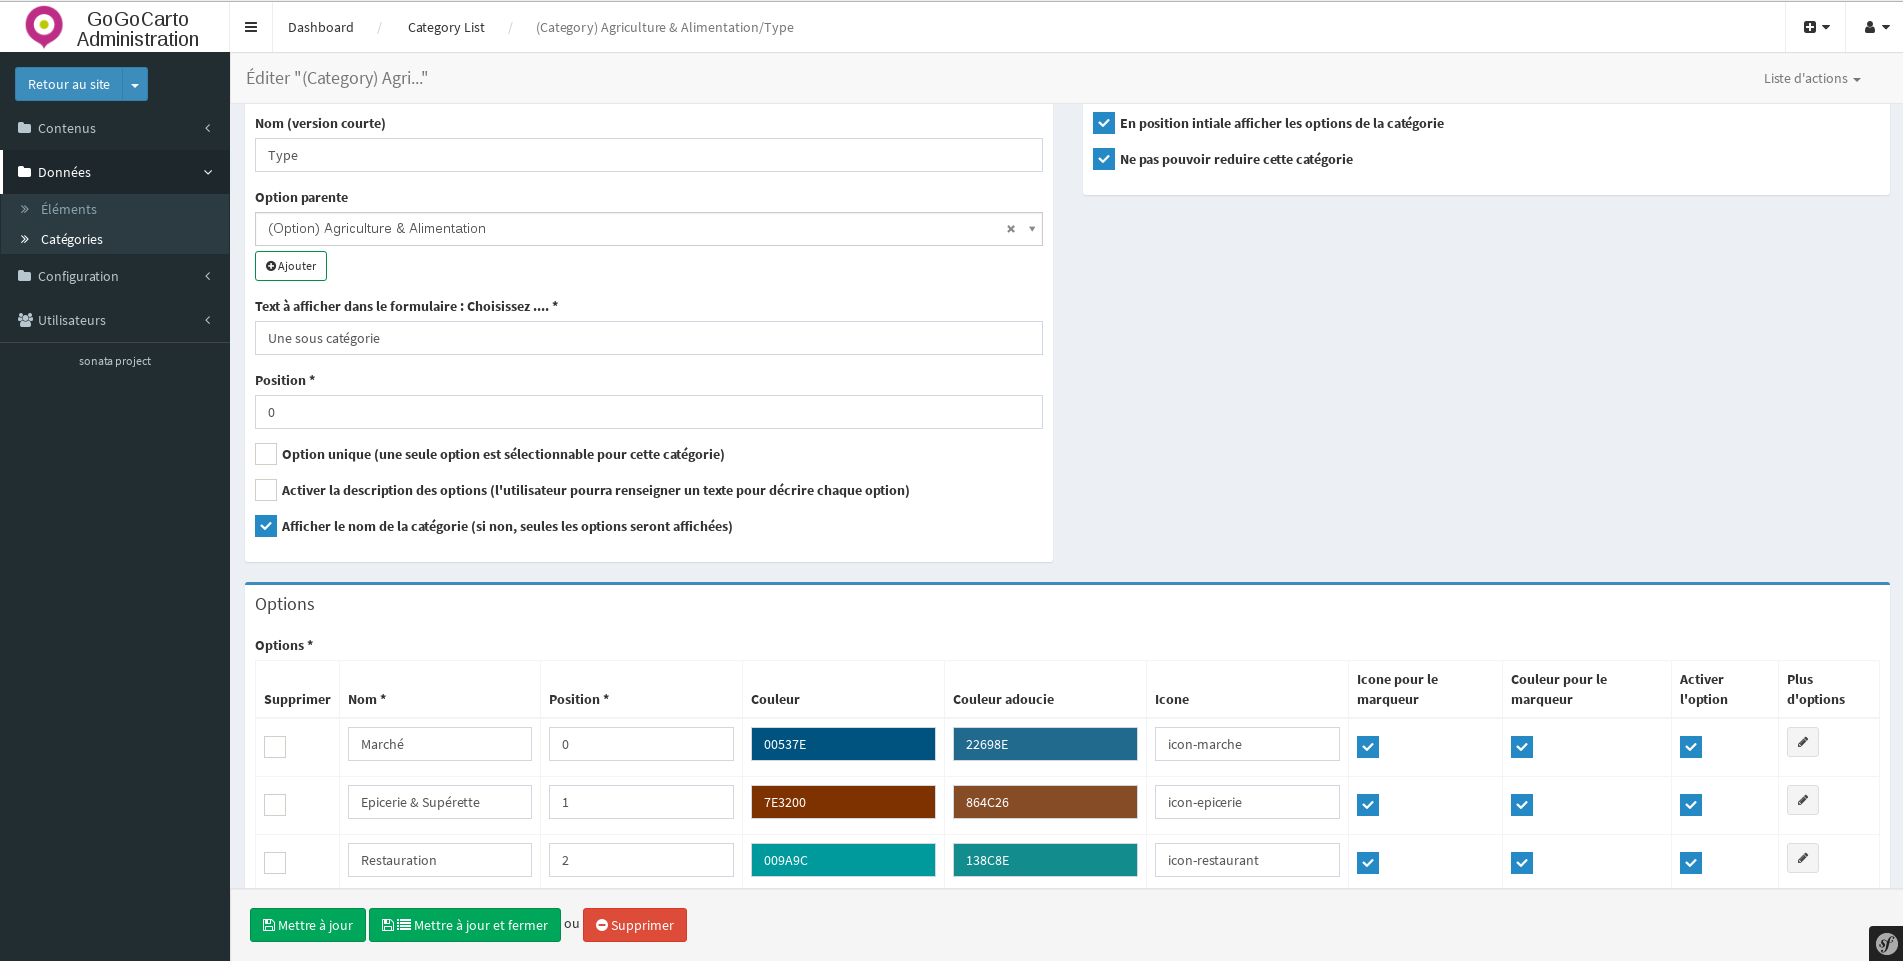Image resolution: width=1903 pixels, height=961 pixels.
Task: Open the Retour au site dropdown caret
Action: [x=135, y=85]
